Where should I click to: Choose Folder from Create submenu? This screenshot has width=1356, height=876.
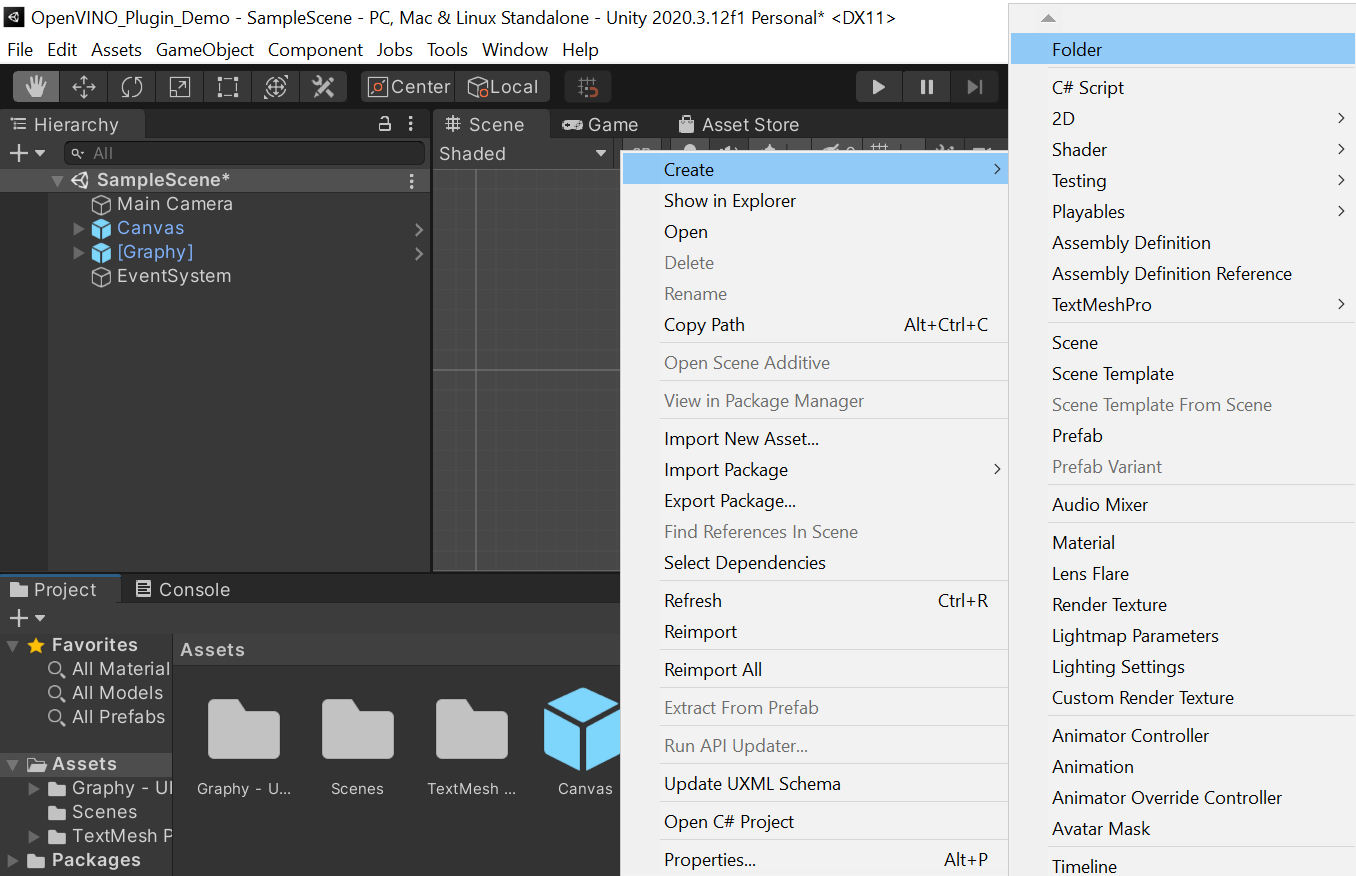pyautogui.click(x=1077, y=49)
